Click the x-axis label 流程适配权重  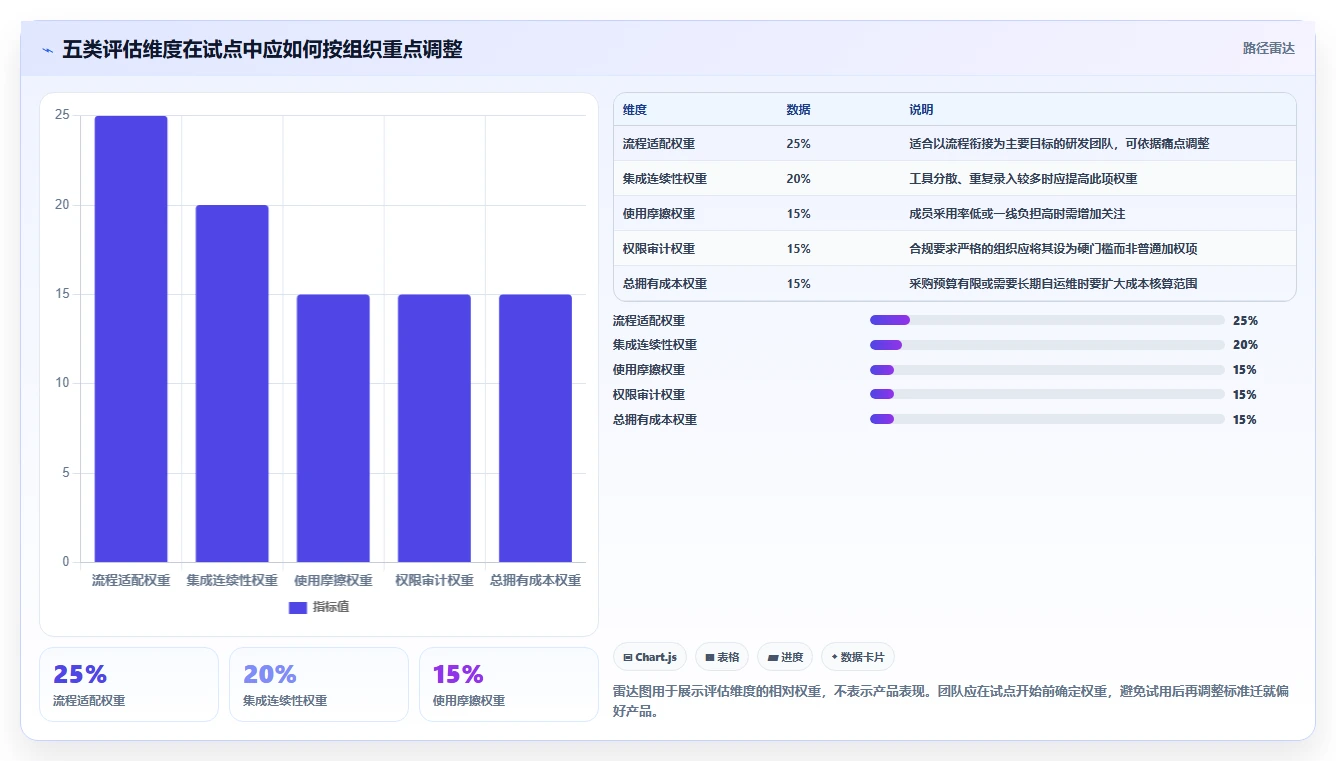(131, 580)
